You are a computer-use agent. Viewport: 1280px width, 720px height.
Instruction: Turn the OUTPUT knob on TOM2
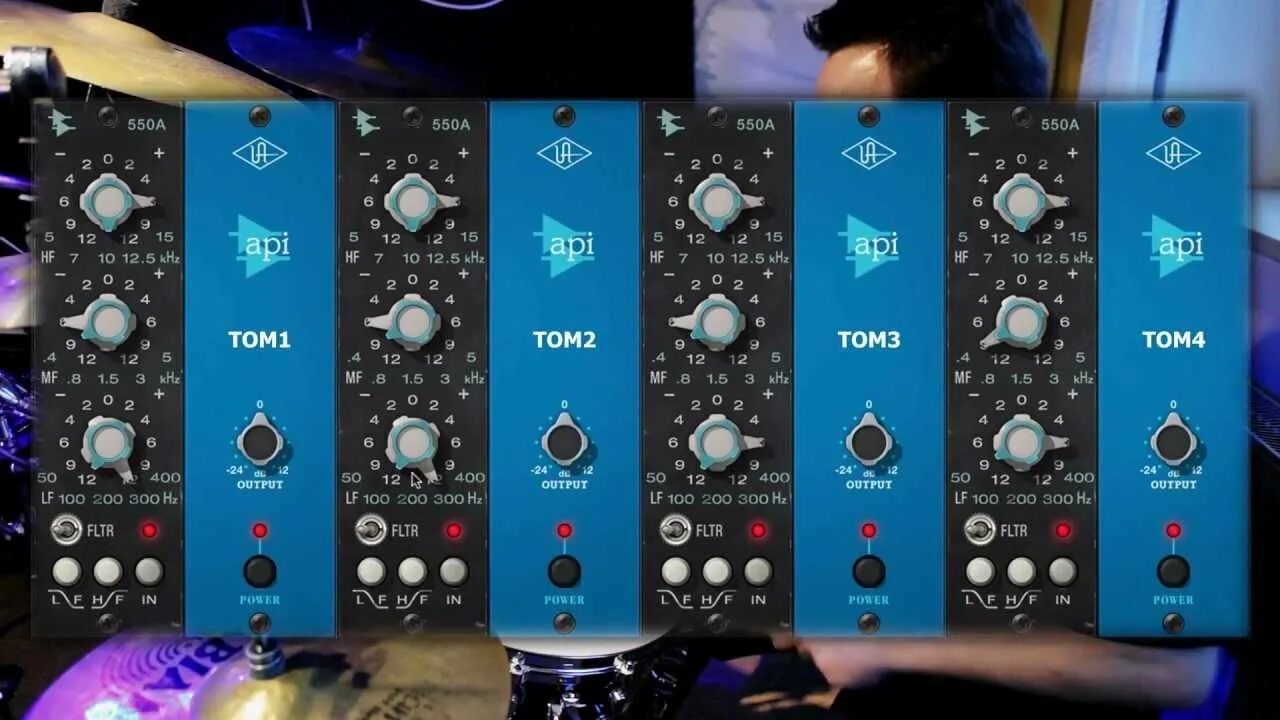click(x=565, y=443)
